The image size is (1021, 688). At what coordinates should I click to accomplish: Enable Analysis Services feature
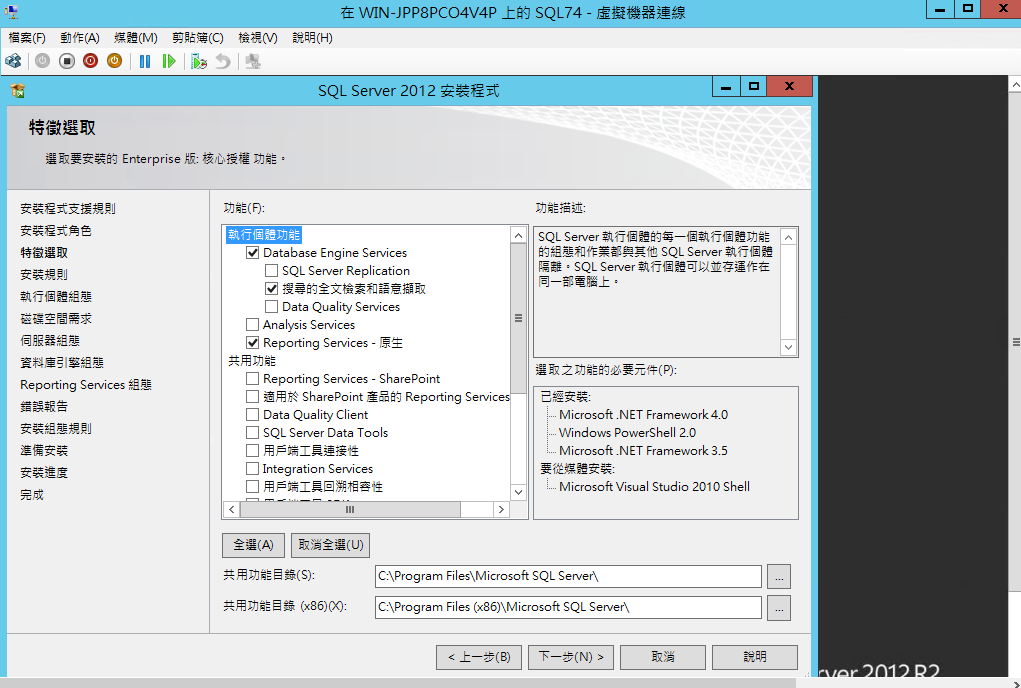point(253,325)
